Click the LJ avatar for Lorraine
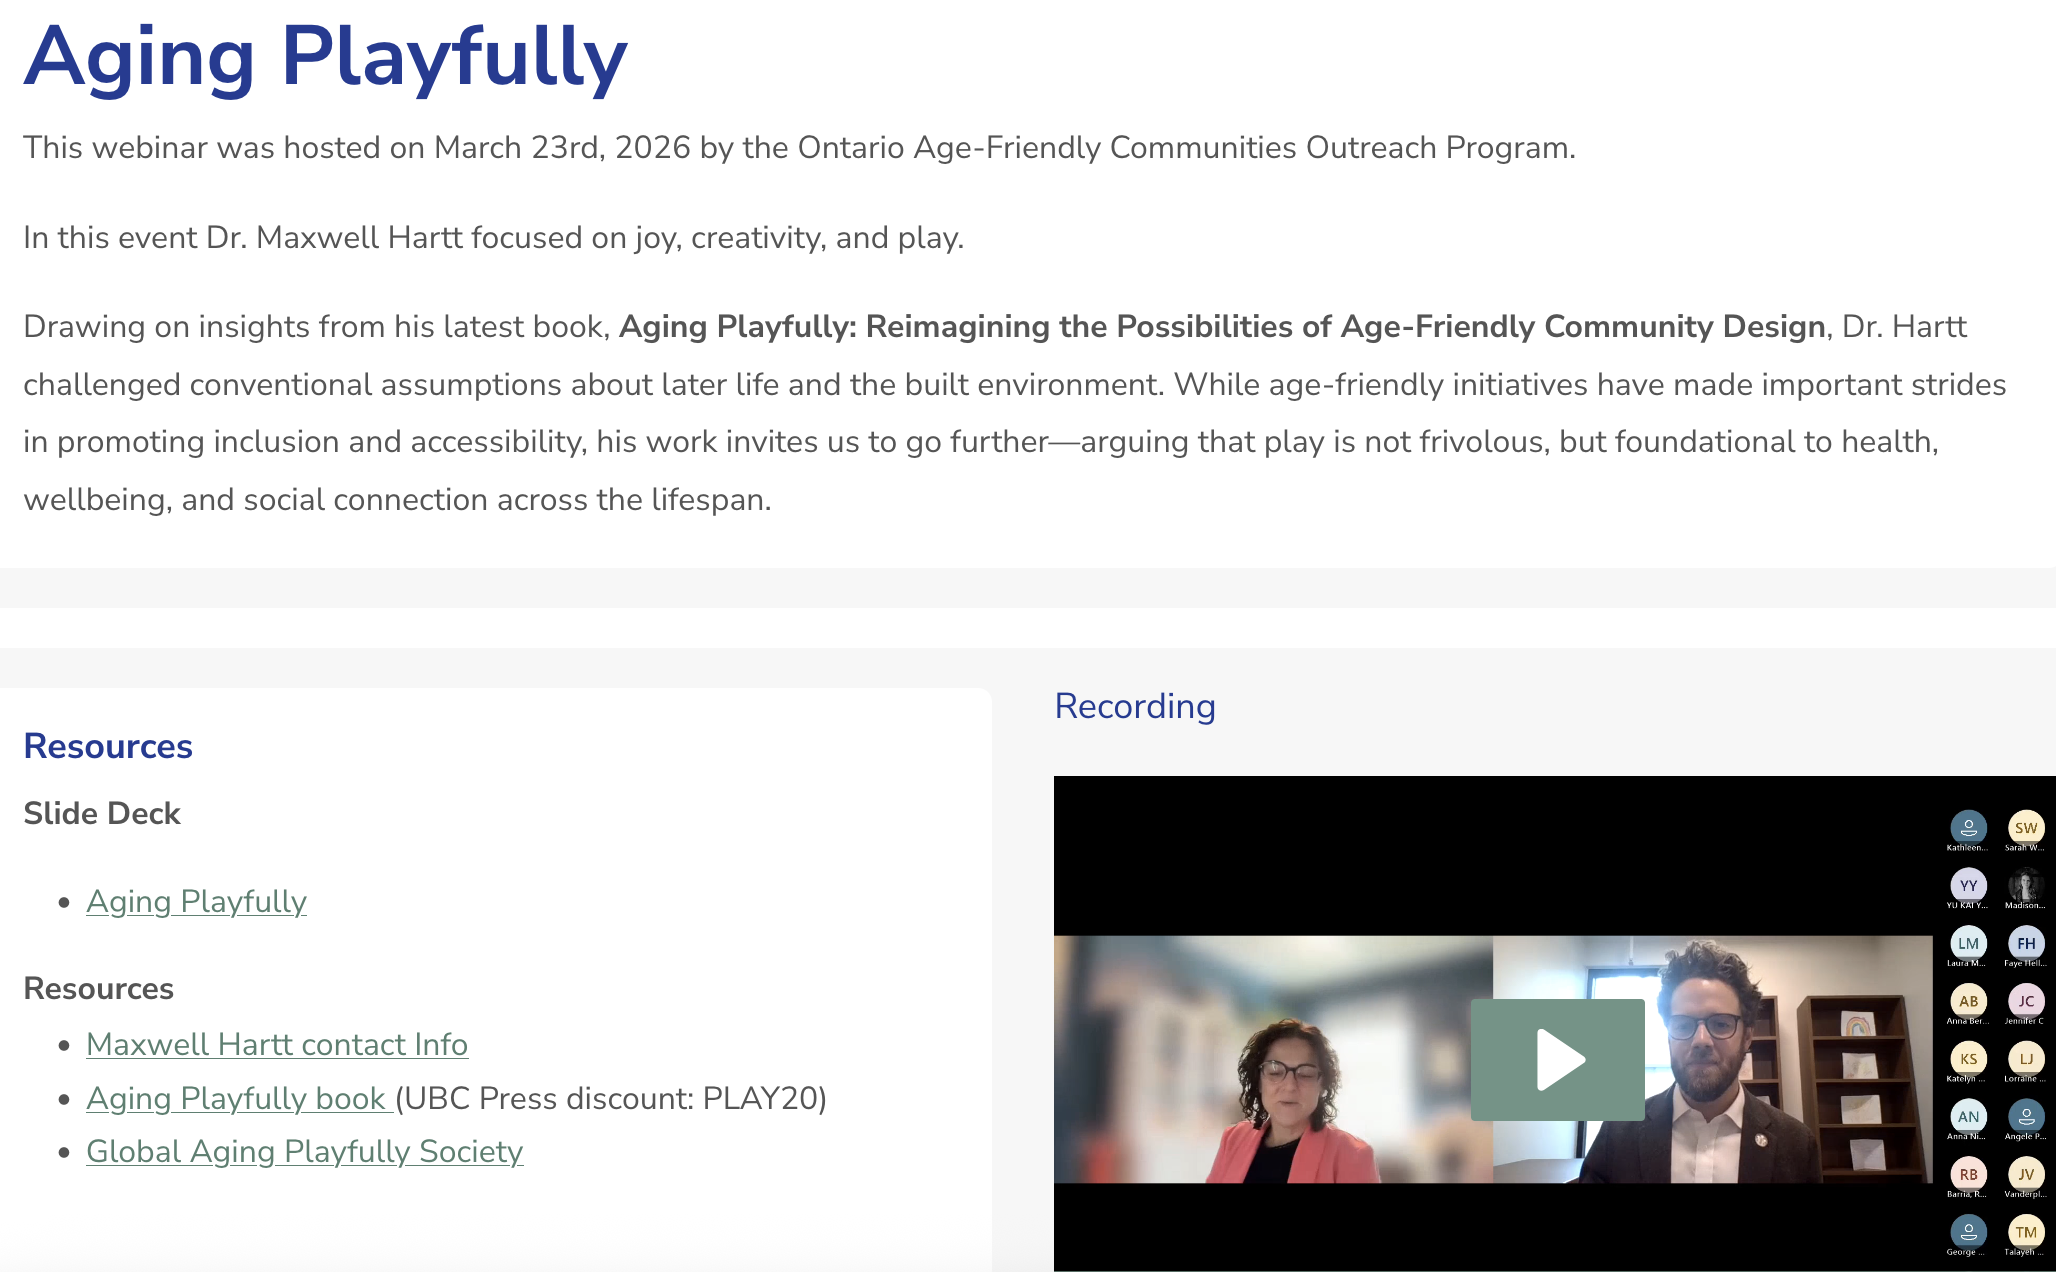 point(2025,1059)
